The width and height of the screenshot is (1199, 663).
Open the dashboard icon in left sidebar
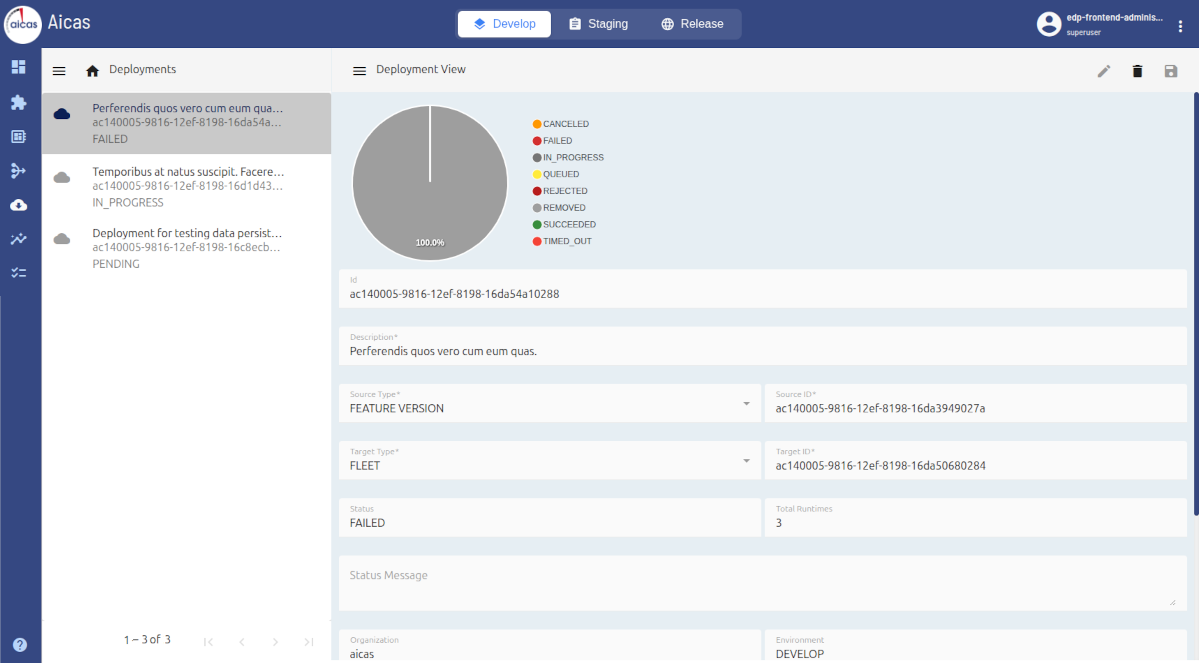click(18, 67)
